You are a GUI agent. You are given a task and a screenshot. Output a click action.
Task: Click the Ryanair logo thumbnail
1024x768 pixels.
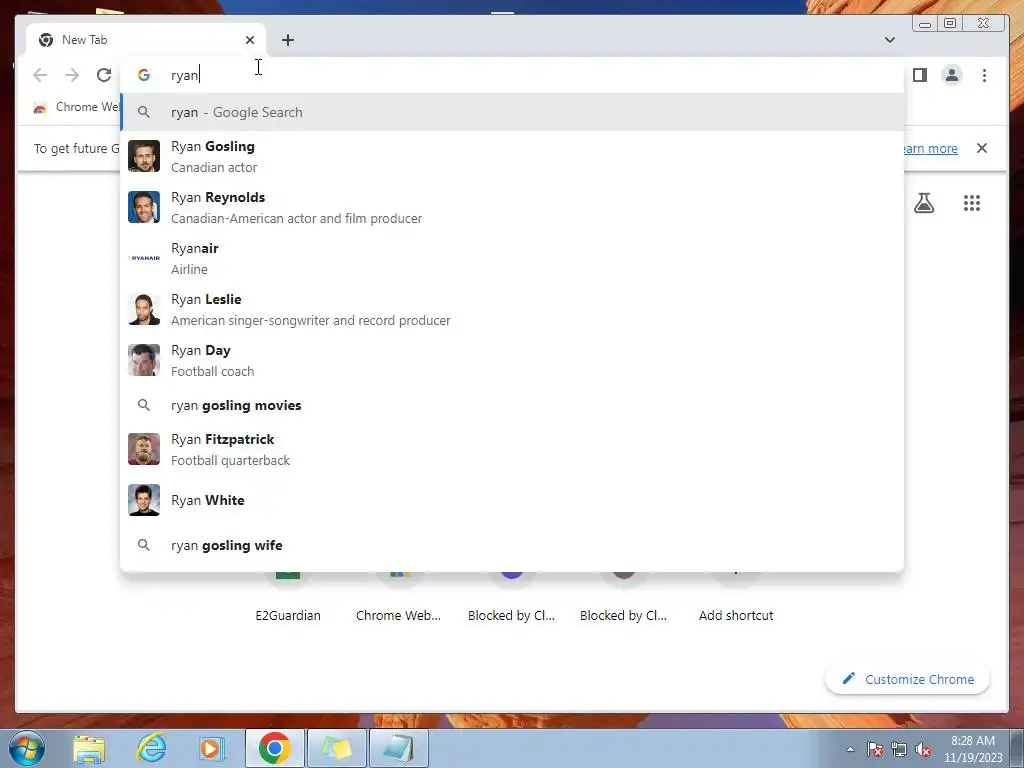click(x=144, y=258)
